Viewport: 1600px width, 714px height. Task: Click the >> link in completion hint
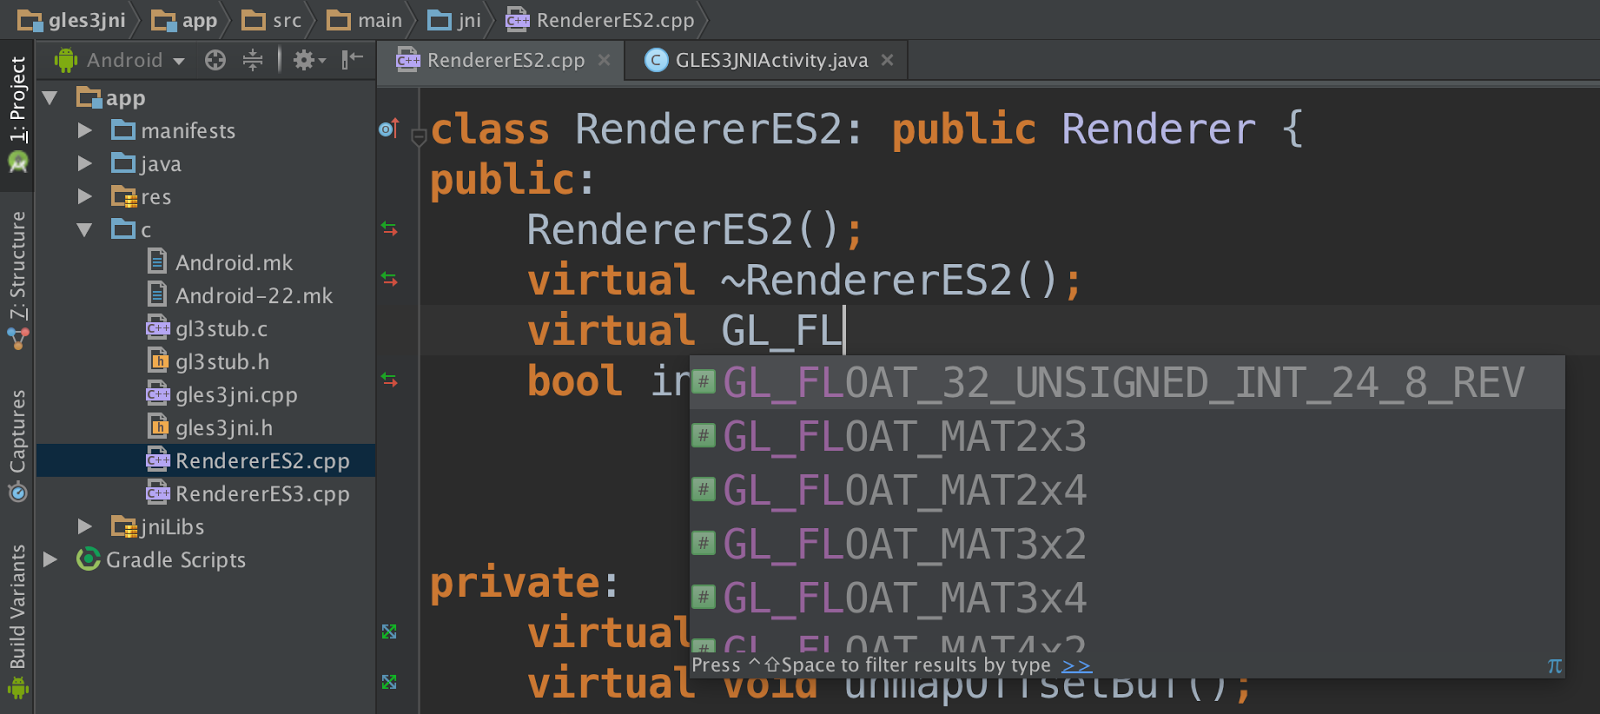click(1076, 666)
